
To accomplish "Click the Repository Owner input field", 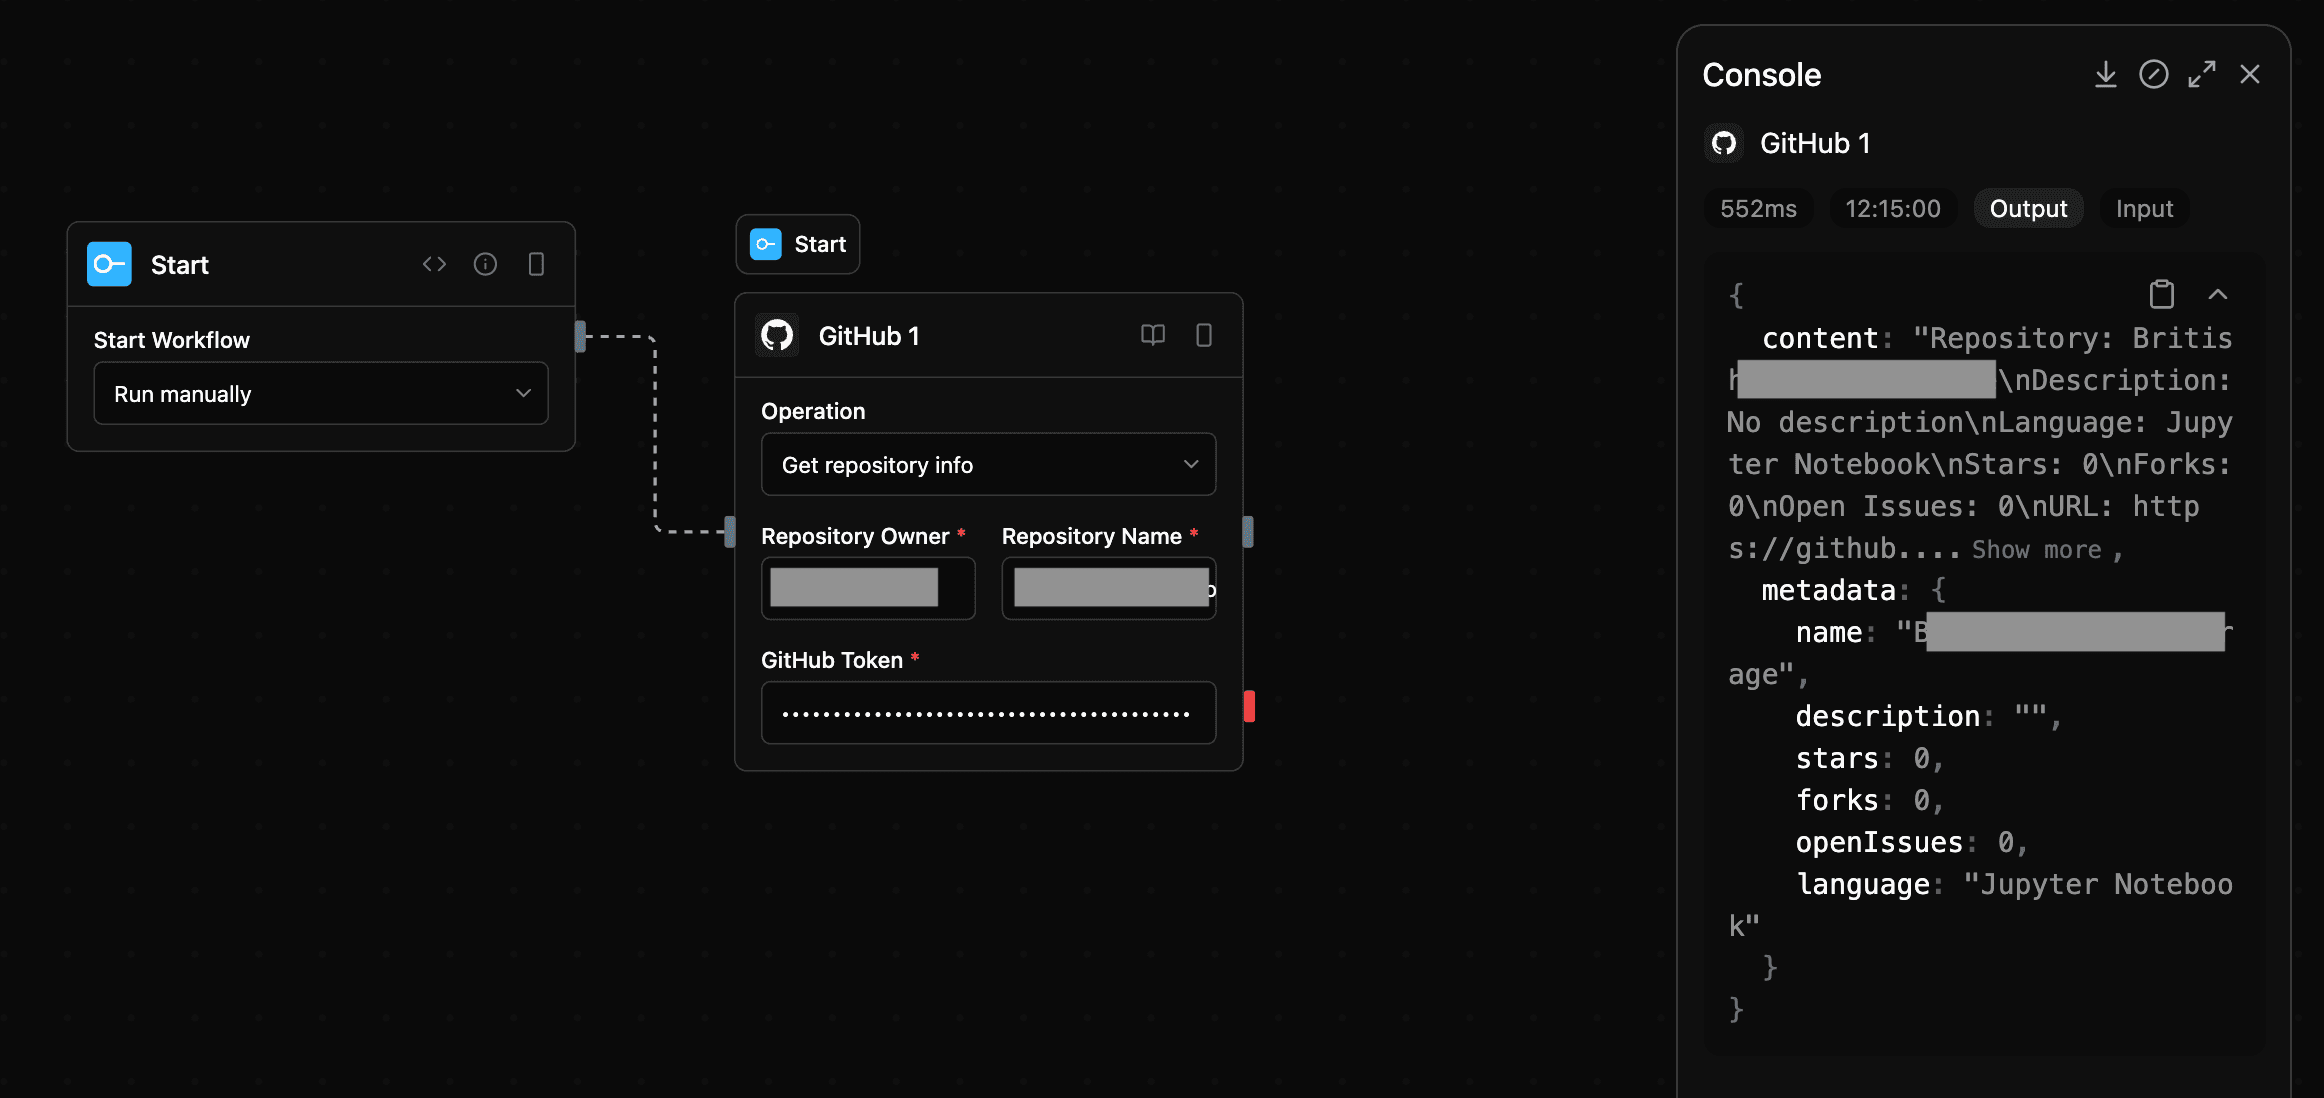I will point(867,588).
